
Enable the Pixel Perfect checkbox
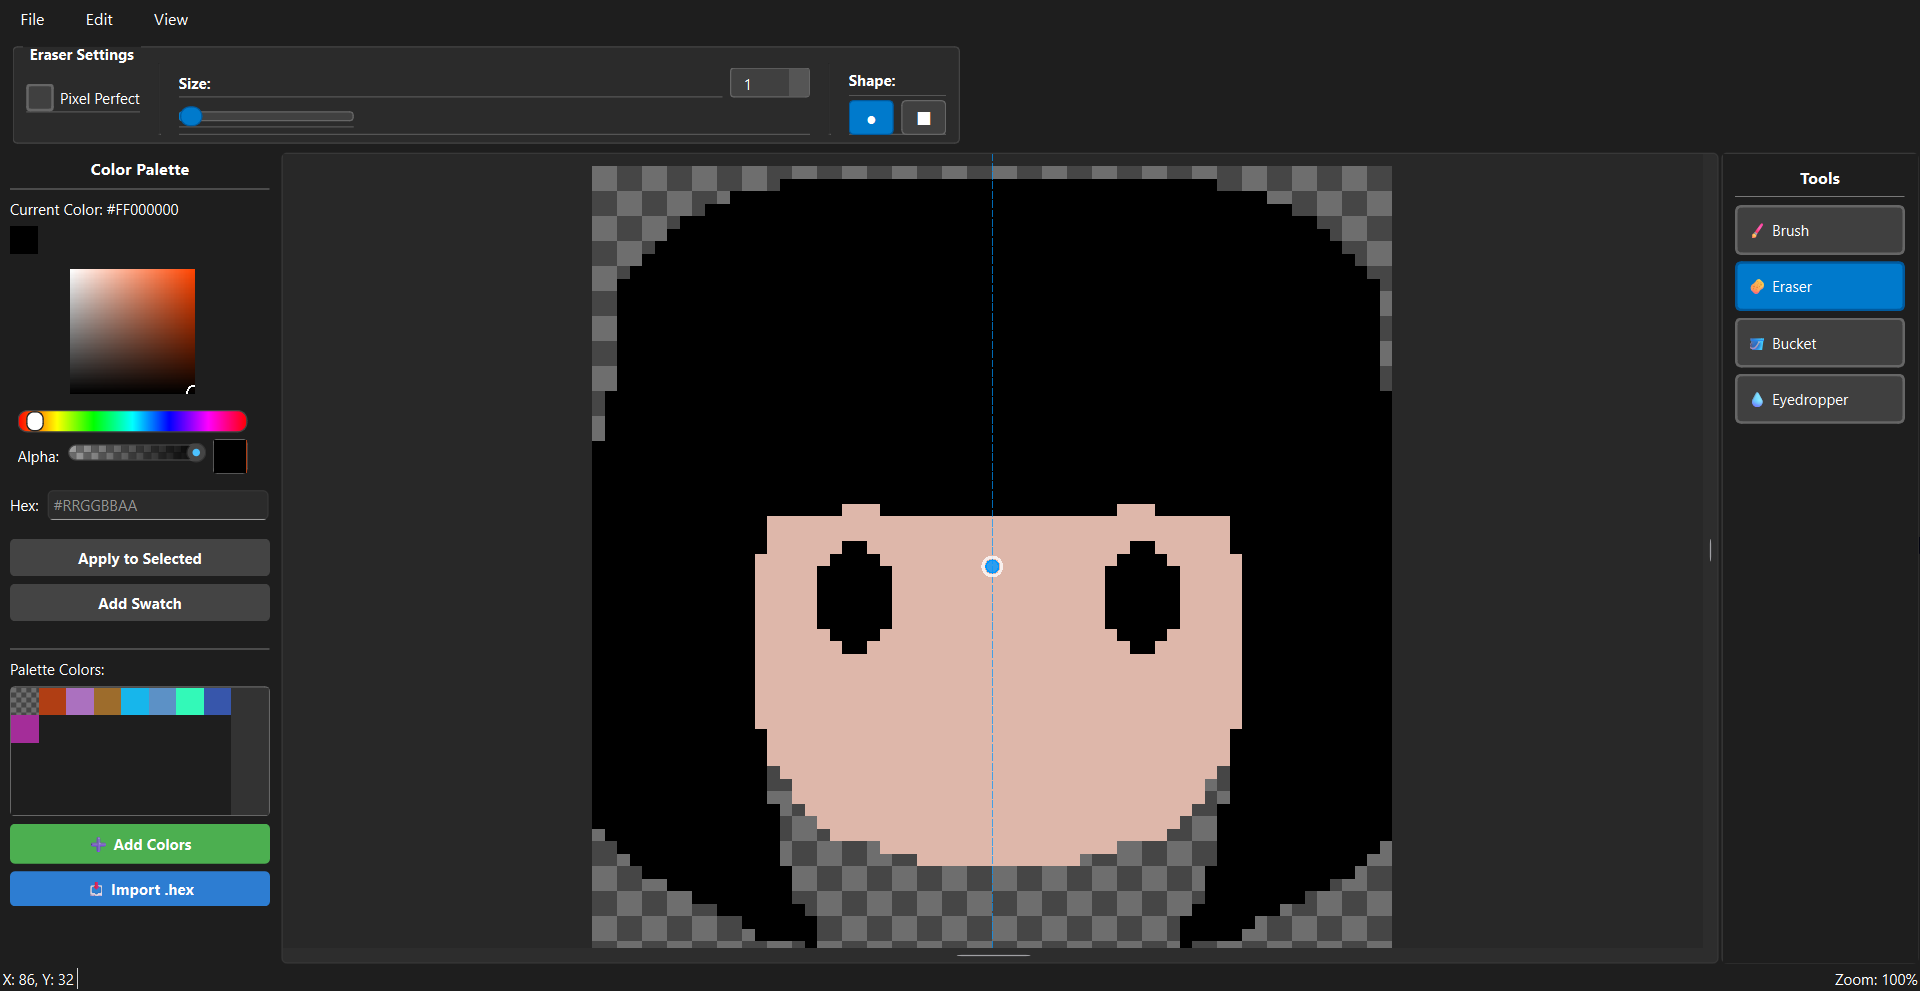[40, 98]
